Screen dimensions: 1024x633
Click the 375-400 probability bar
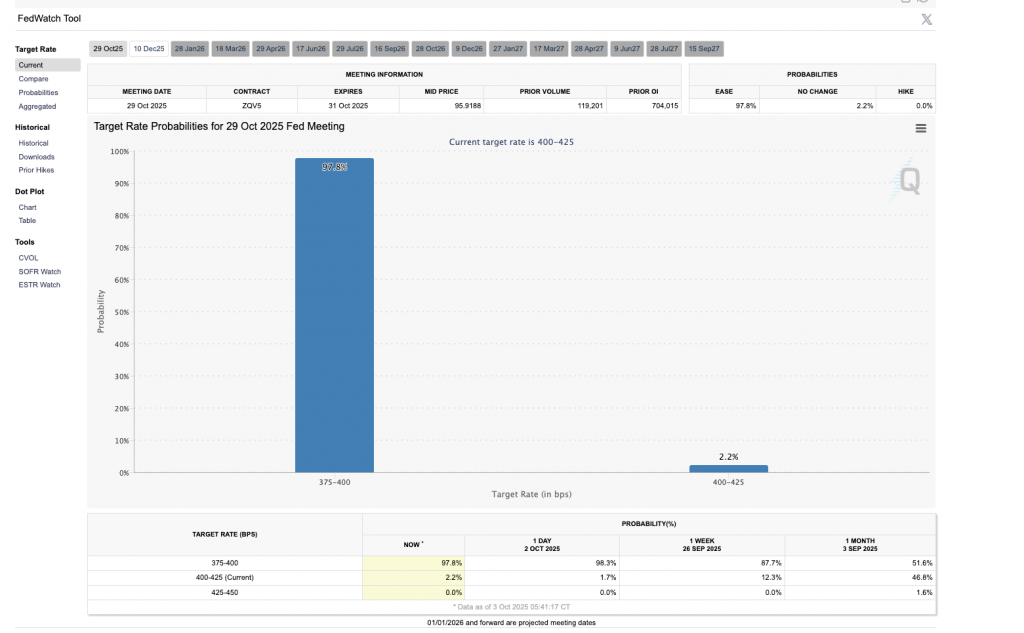(x=334, y=315)
